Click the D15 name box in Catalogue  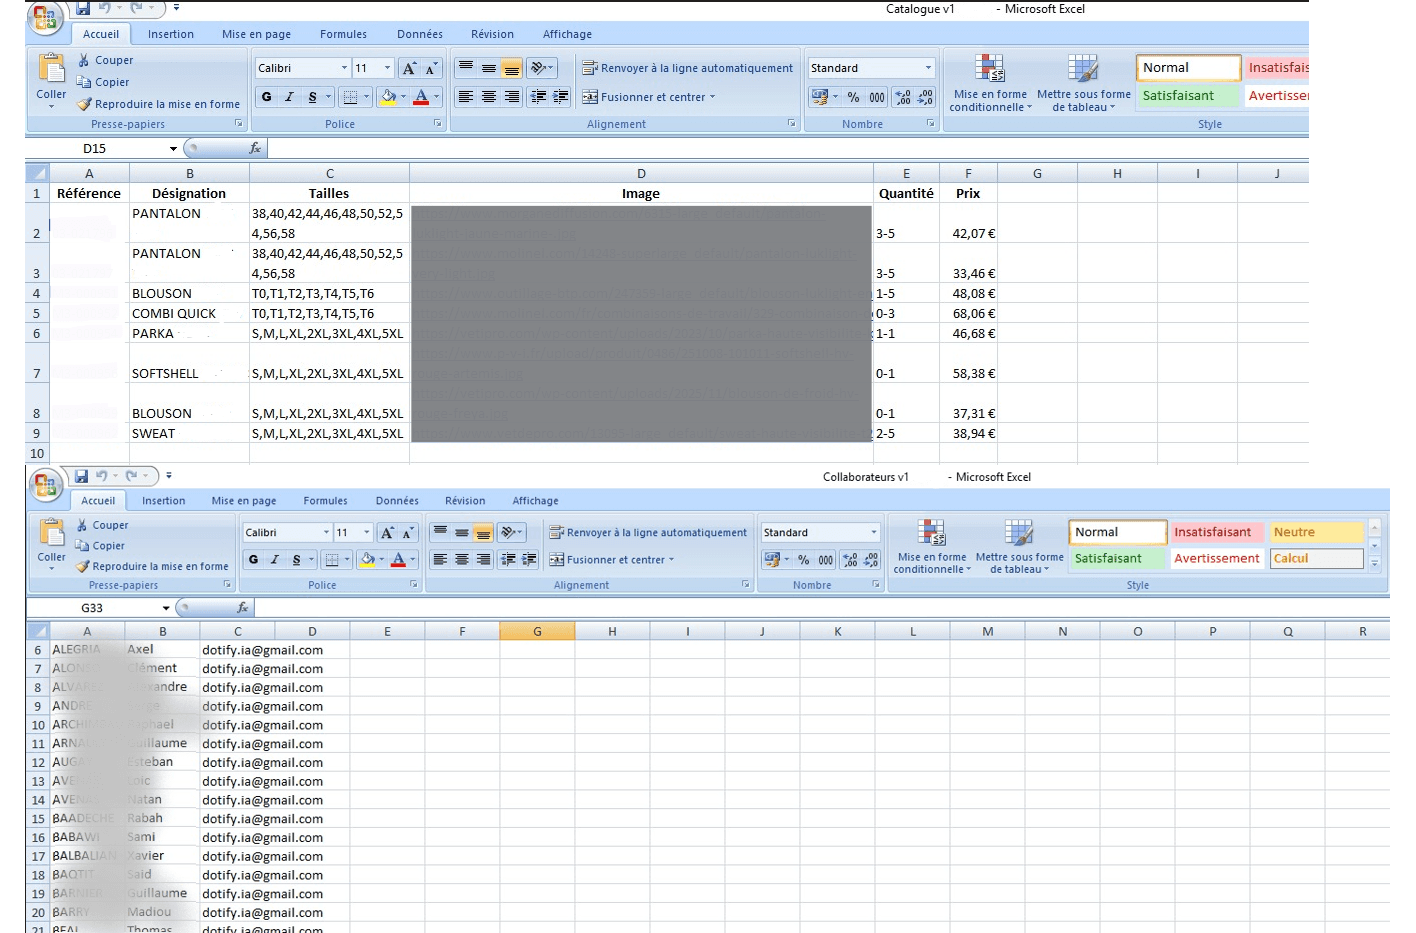coord(95,148)
